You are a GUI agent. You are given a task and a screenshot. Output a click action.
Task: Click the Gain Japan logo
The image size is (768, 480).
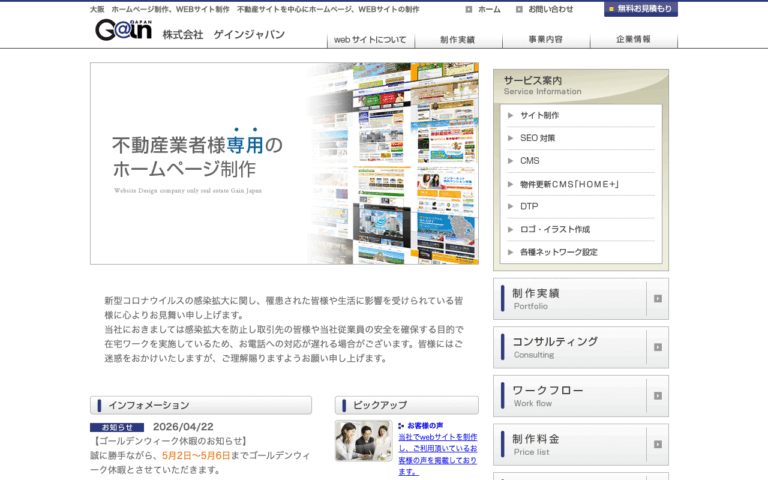point(123,30)
